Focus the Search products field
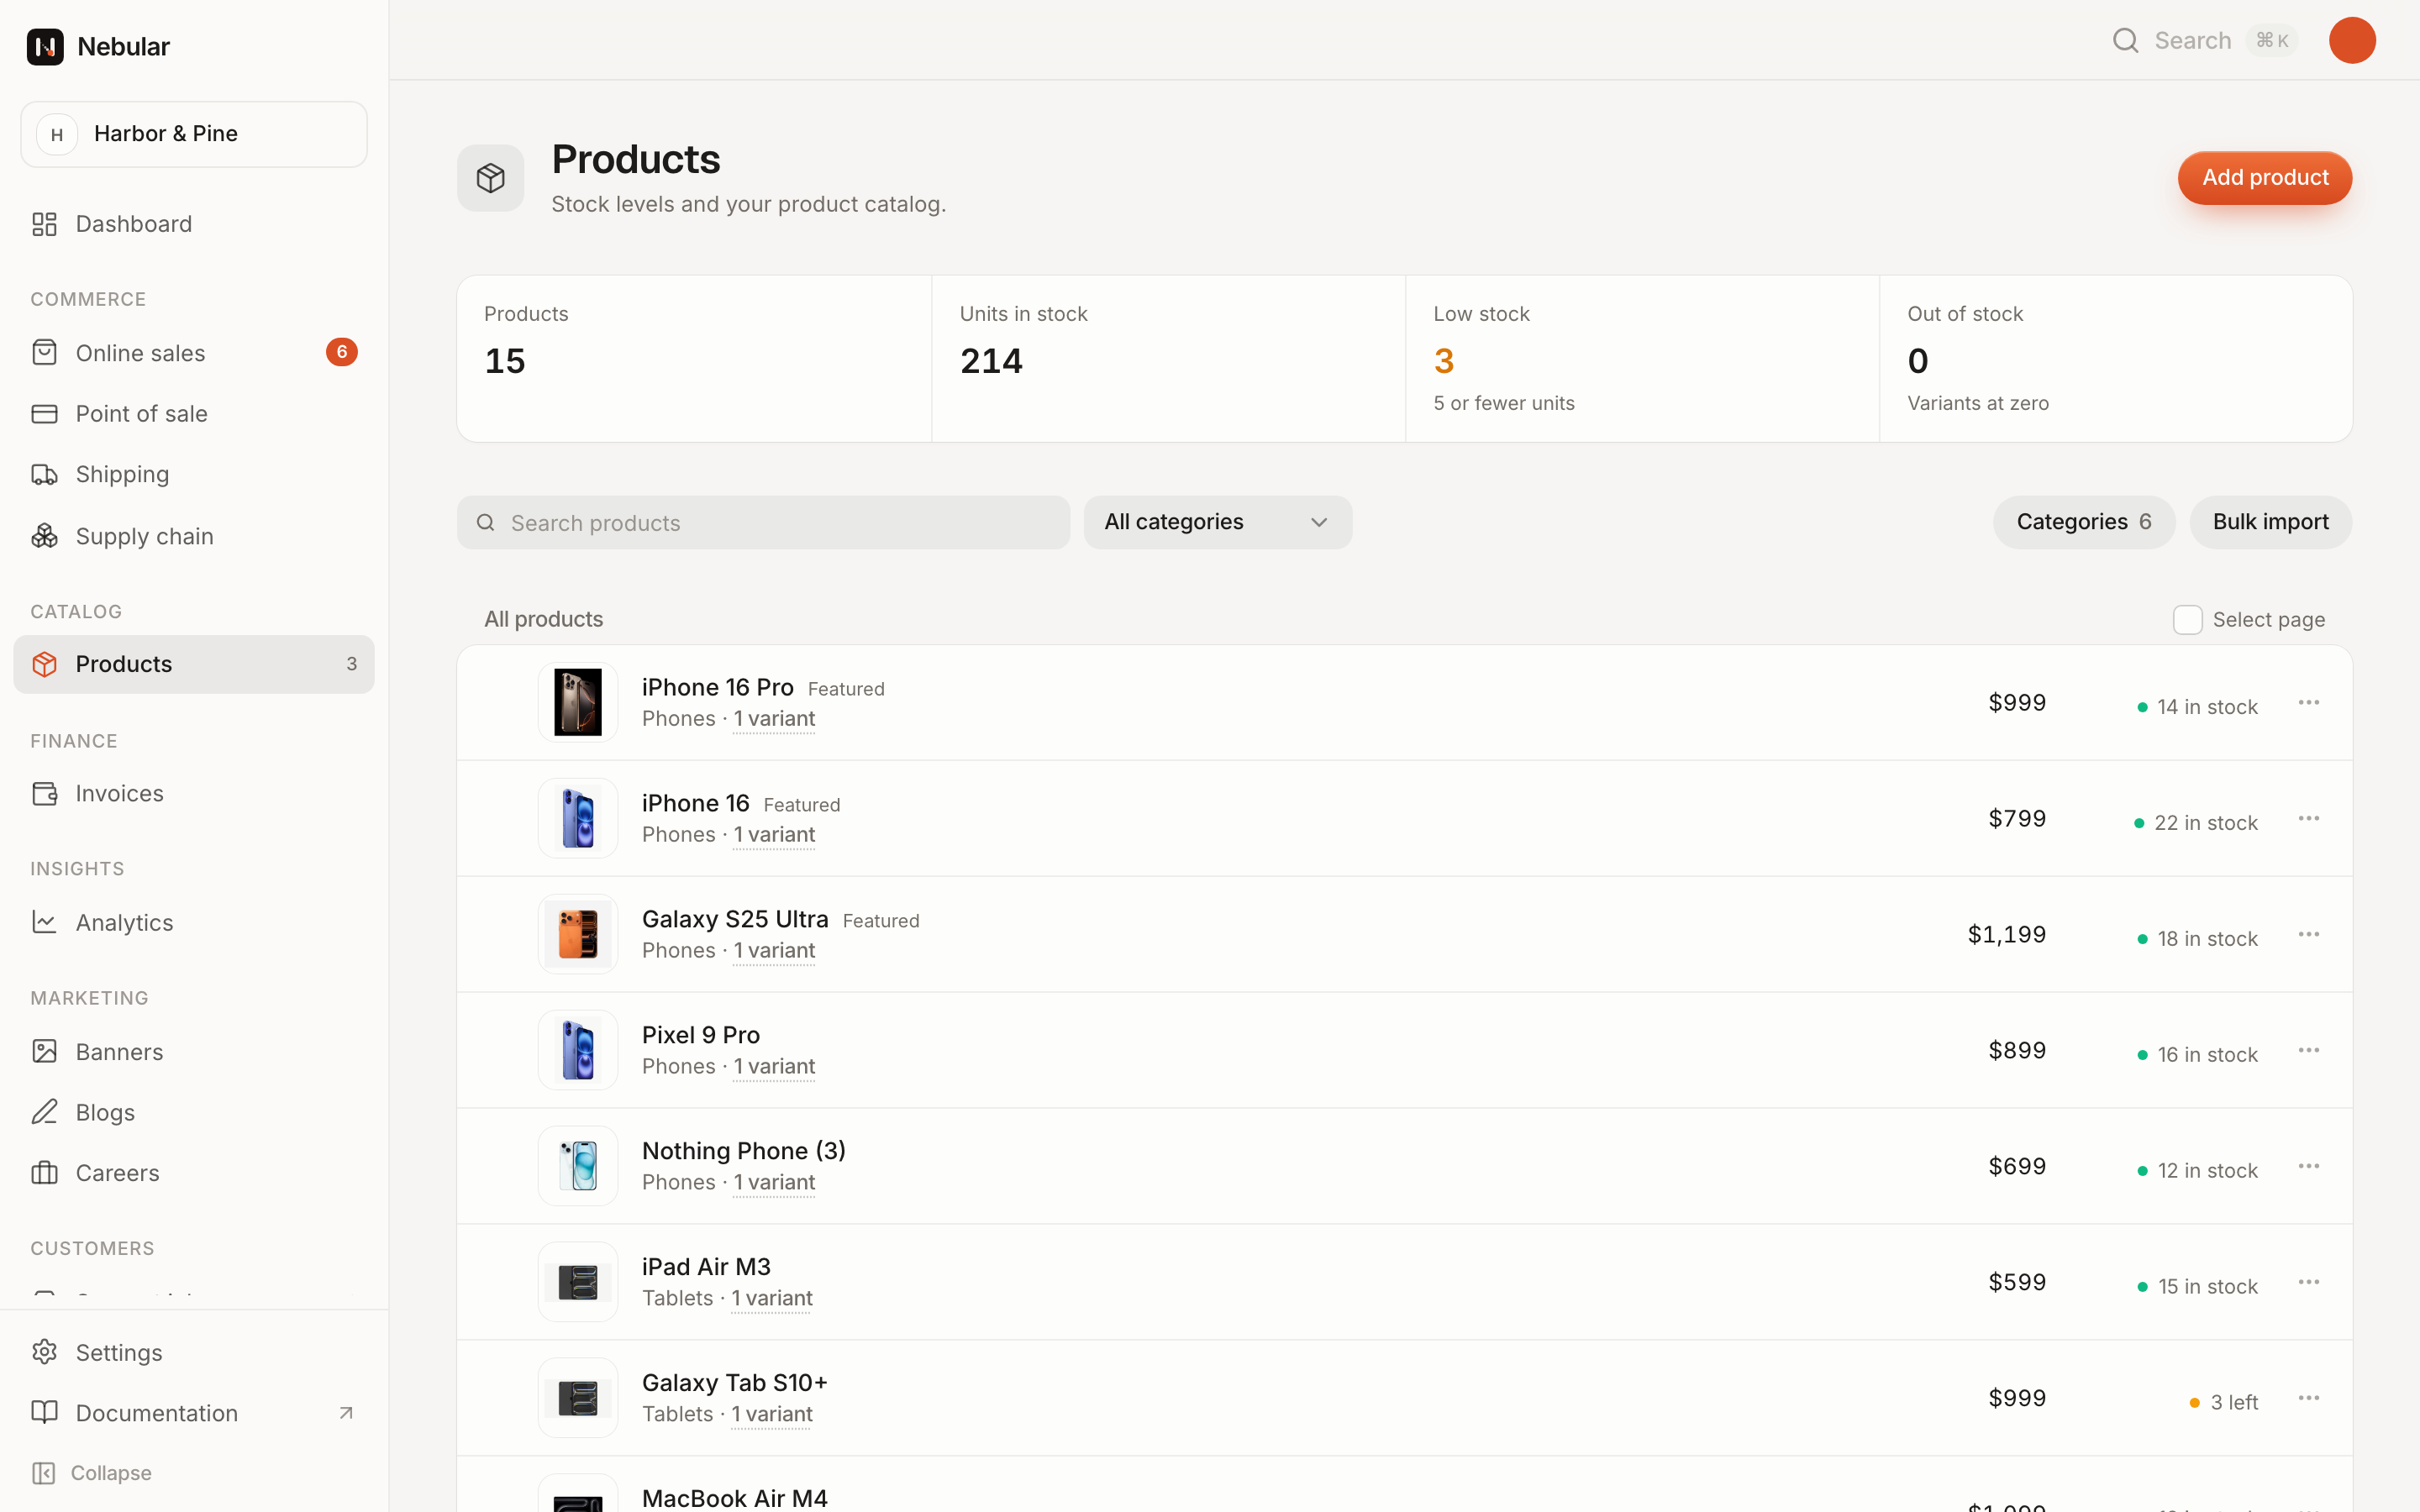This screenshot has height=1512, width=2420. tap(763, 523)
